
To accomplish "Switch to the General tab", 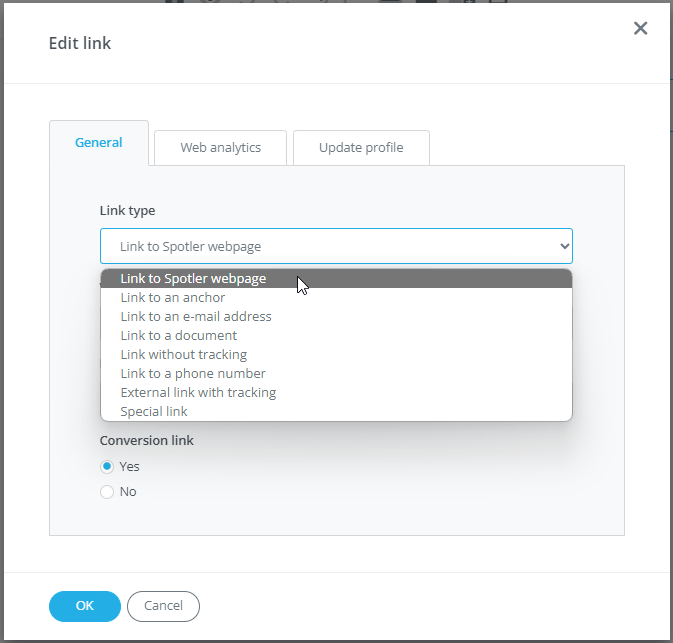I will (99, 143).
